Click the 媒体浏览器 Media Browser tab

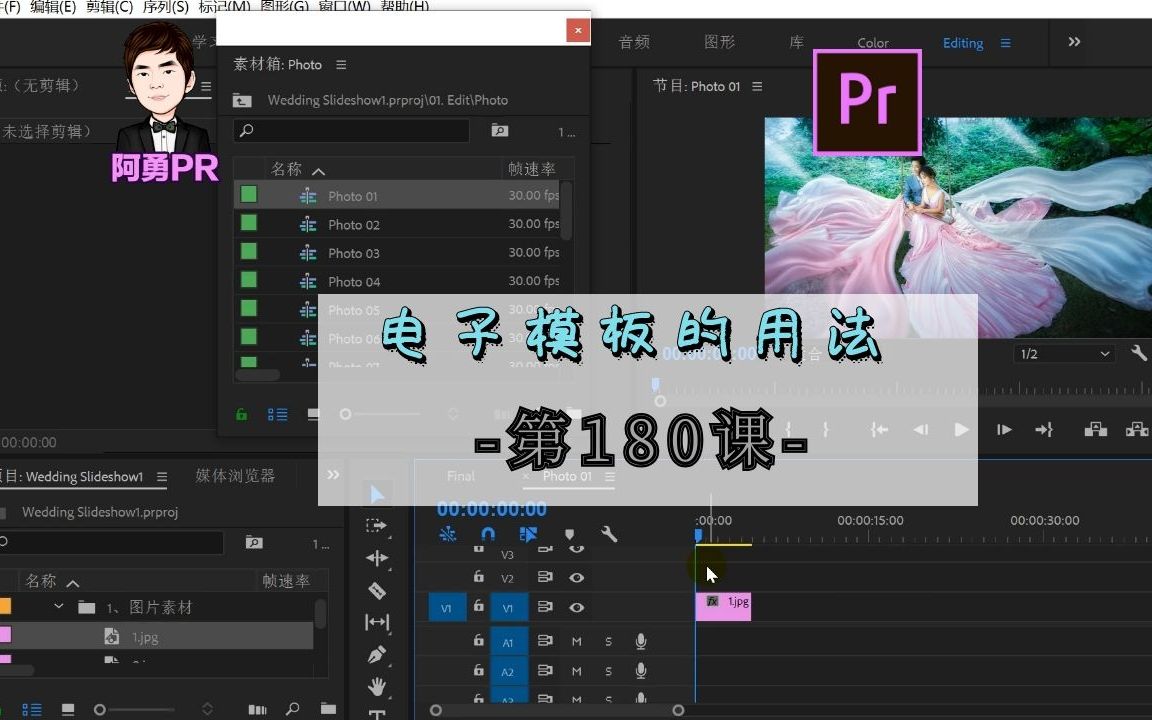(x=236, y=476)
